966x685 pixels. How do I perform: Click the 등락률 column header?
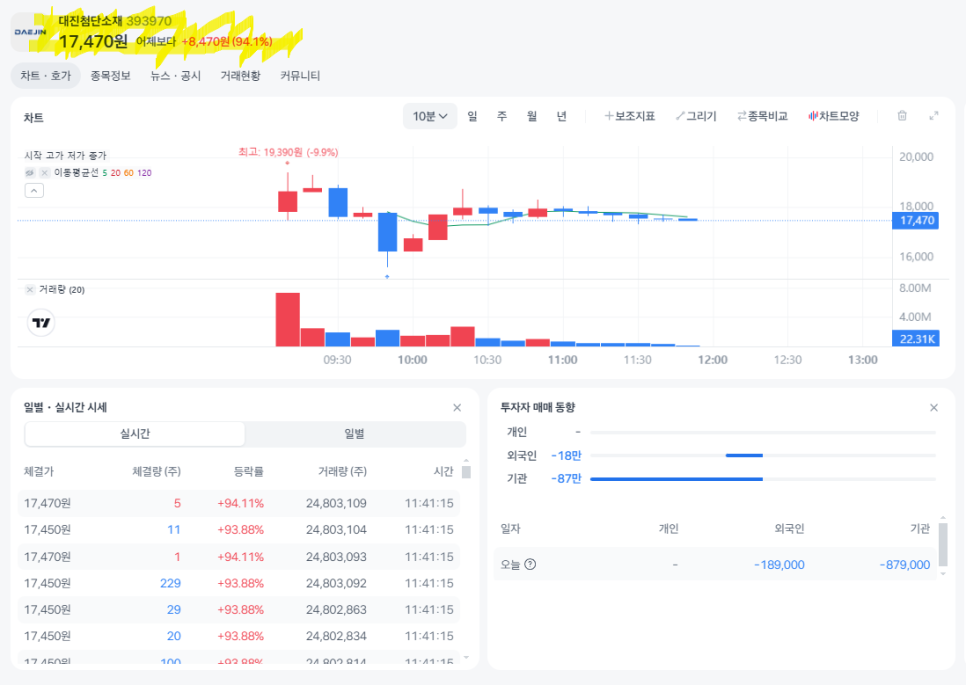248,471
